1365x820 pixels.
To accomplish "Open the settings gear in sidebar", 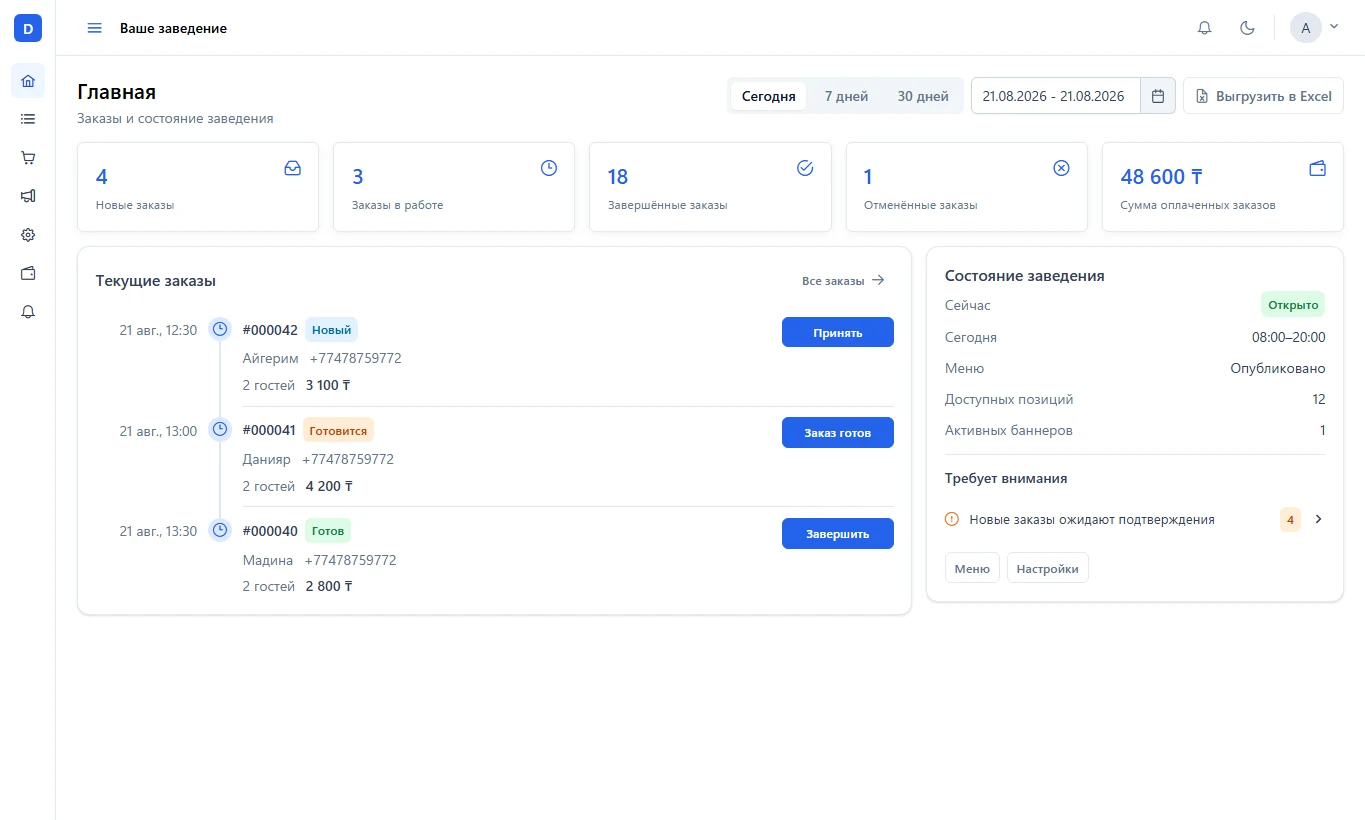I will [x=28, y=235].
